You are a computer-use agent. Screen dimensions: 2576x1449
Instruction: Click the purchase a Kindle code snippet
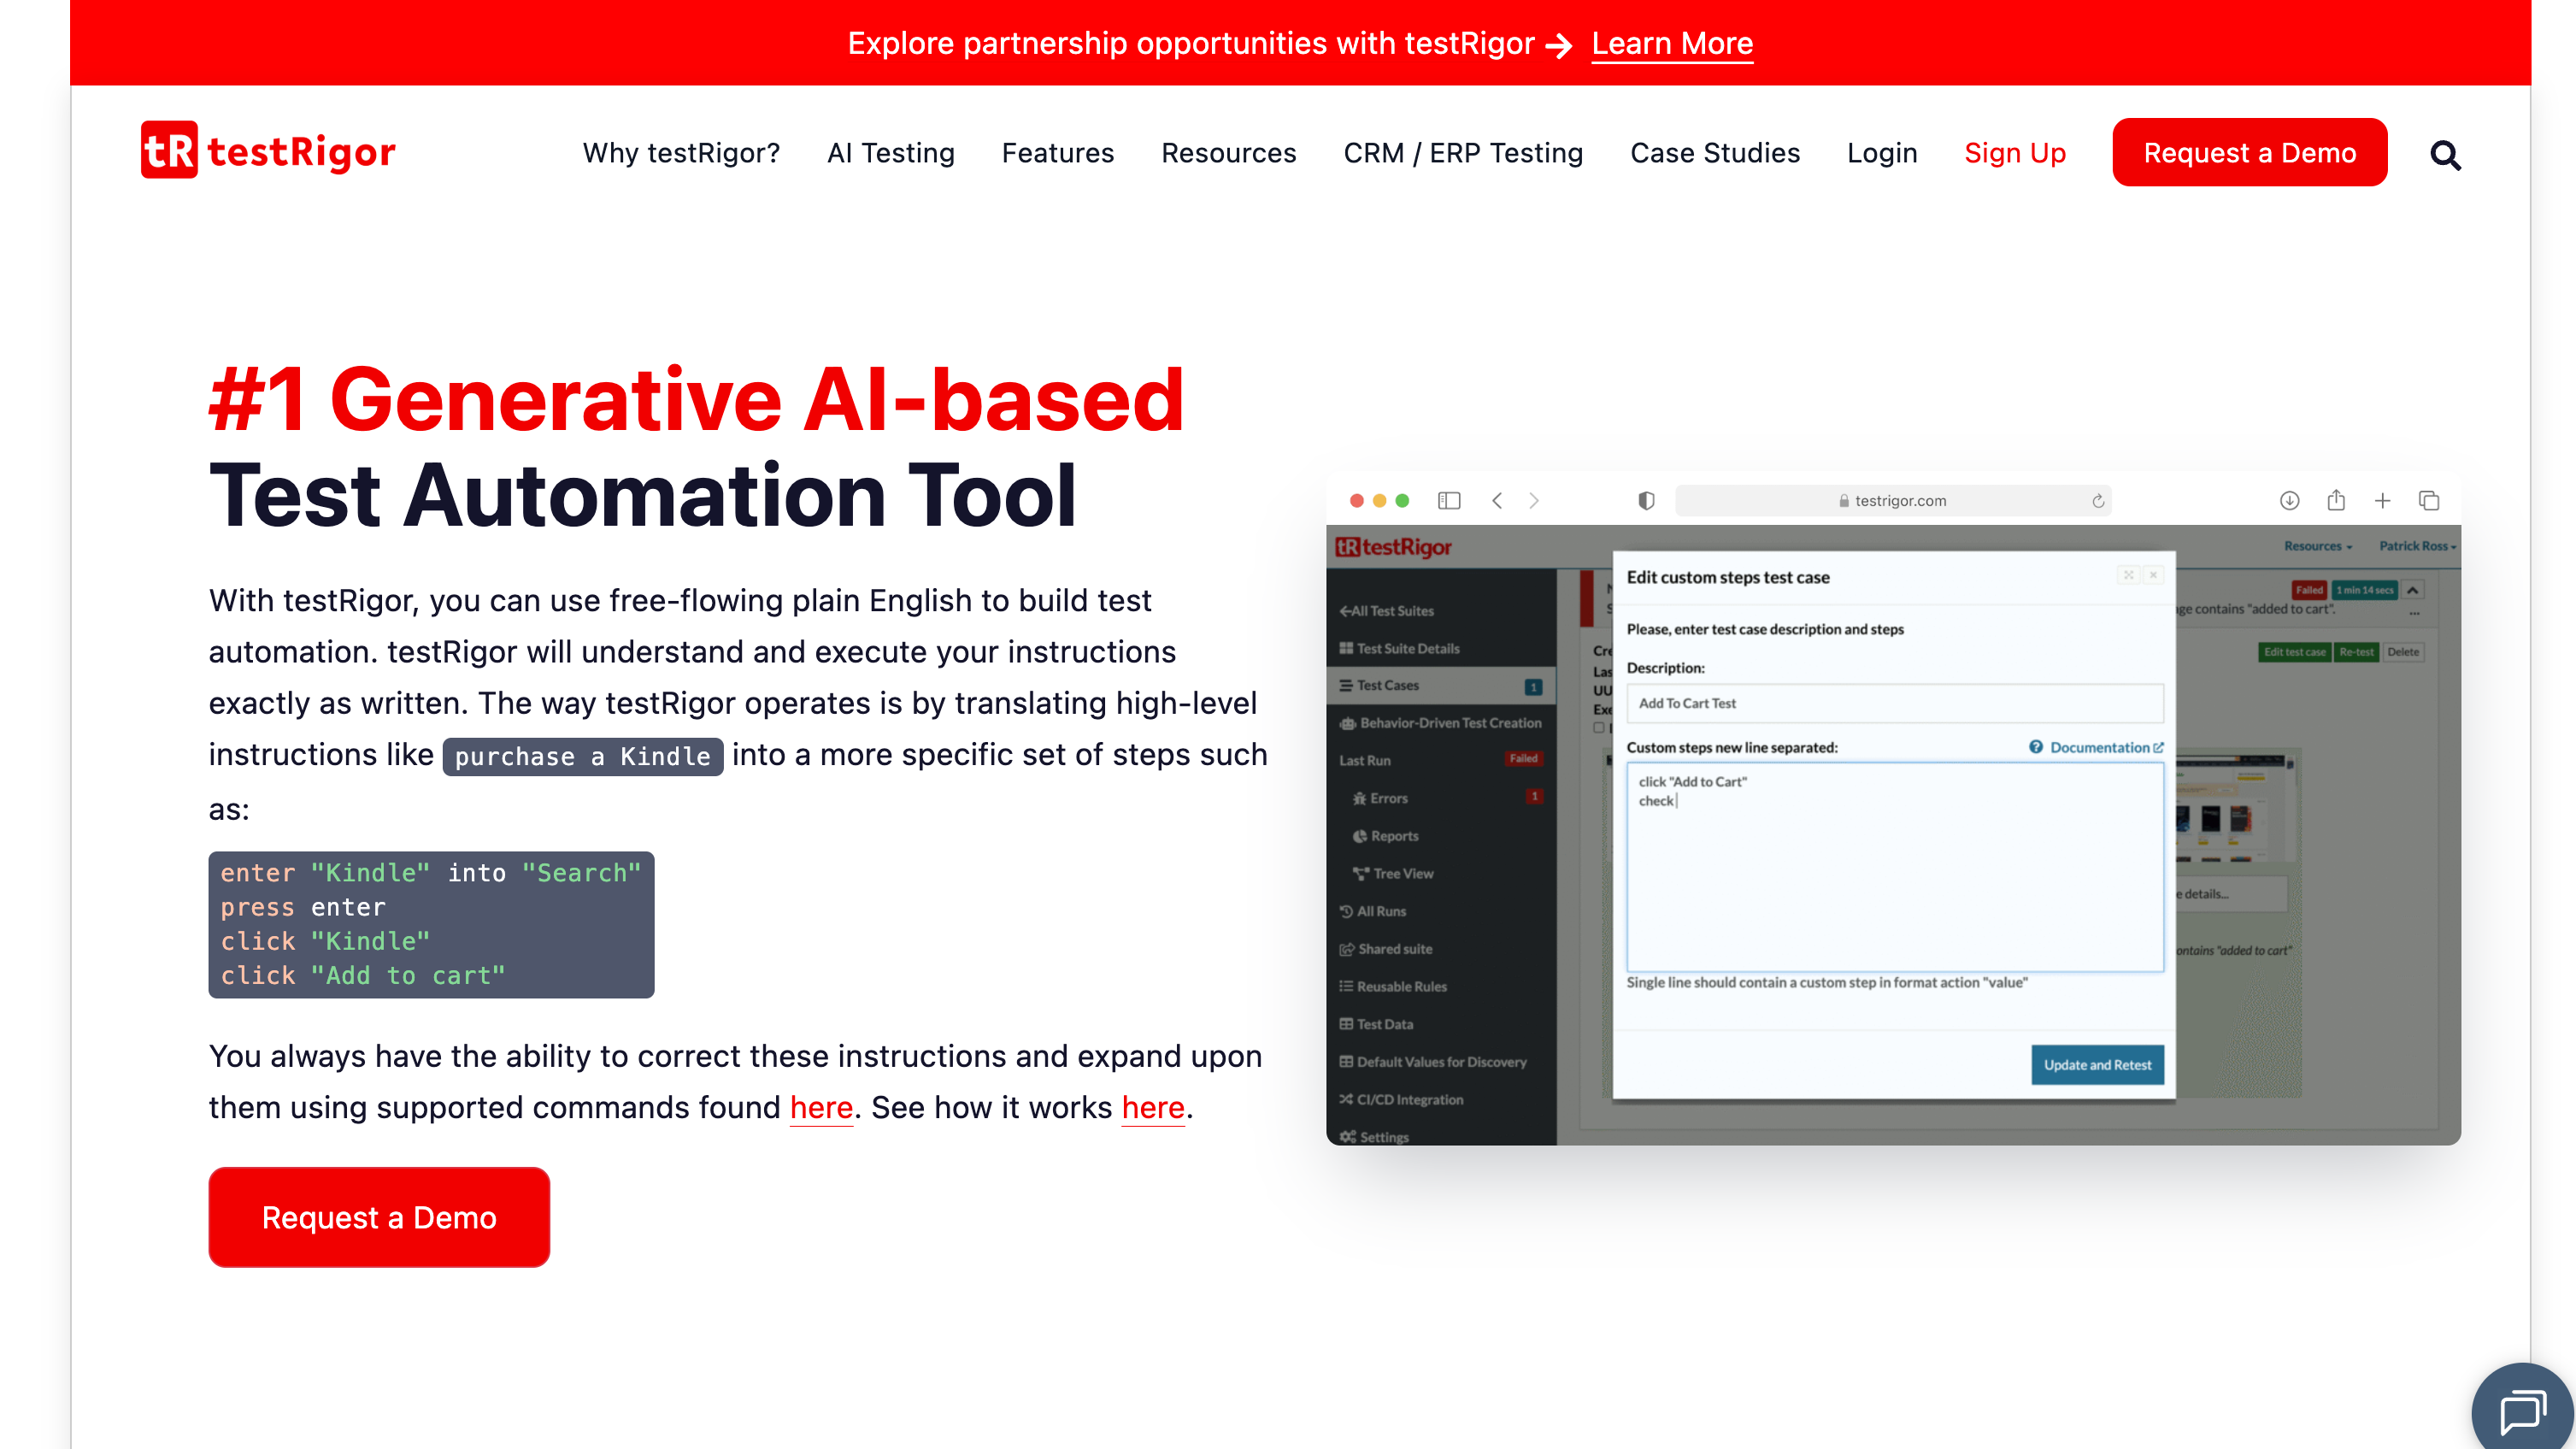582,756
